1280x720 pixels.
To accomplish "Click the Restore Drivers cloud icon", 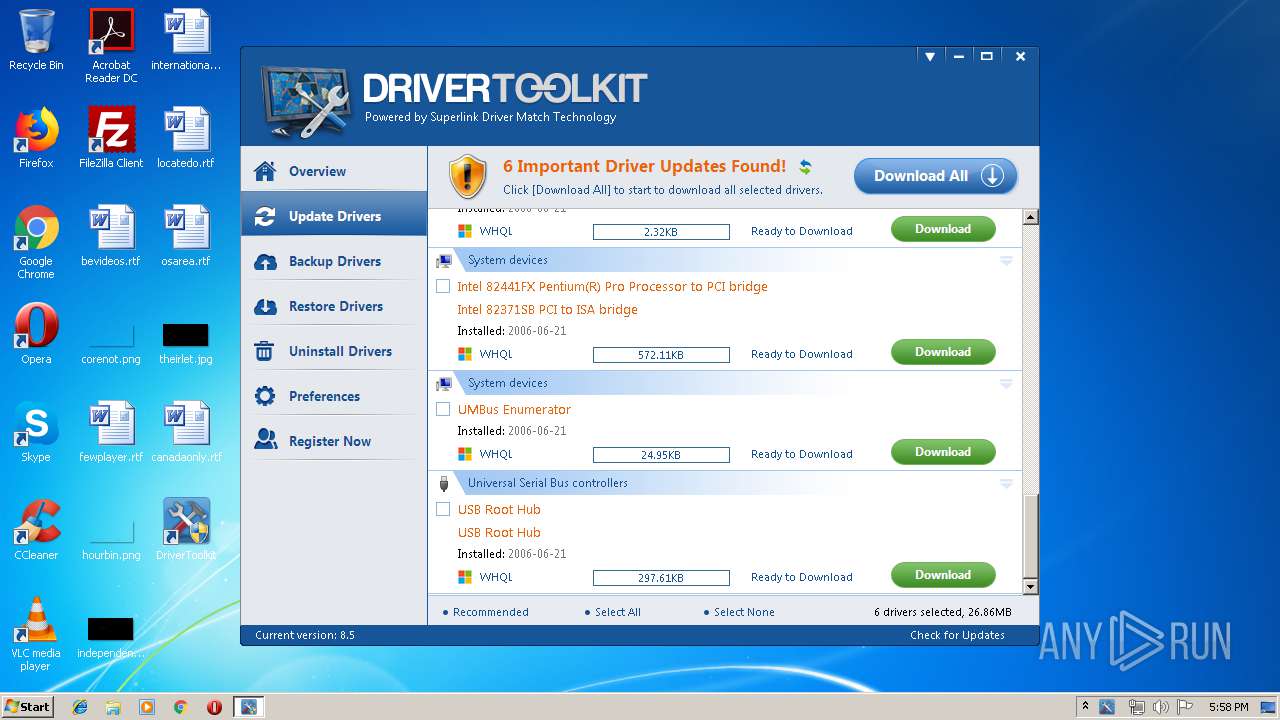I will pyautogui.click(x=265, y=306).
